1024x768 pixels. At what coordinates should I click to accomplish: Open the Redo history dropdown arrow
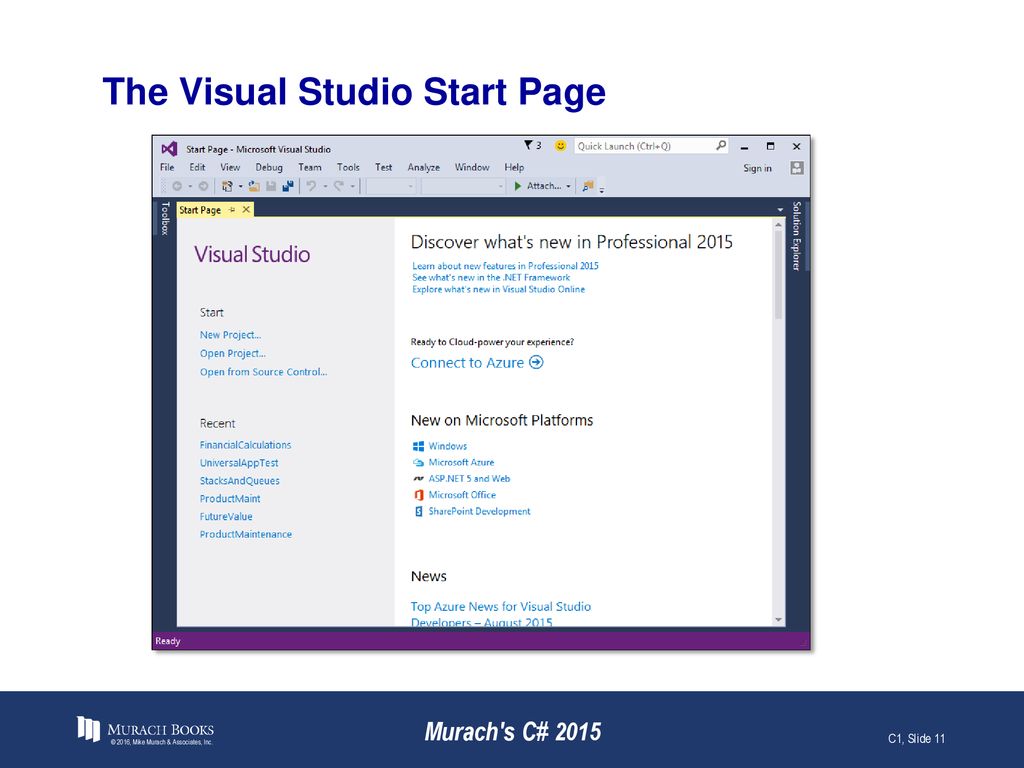coord(353,187)
